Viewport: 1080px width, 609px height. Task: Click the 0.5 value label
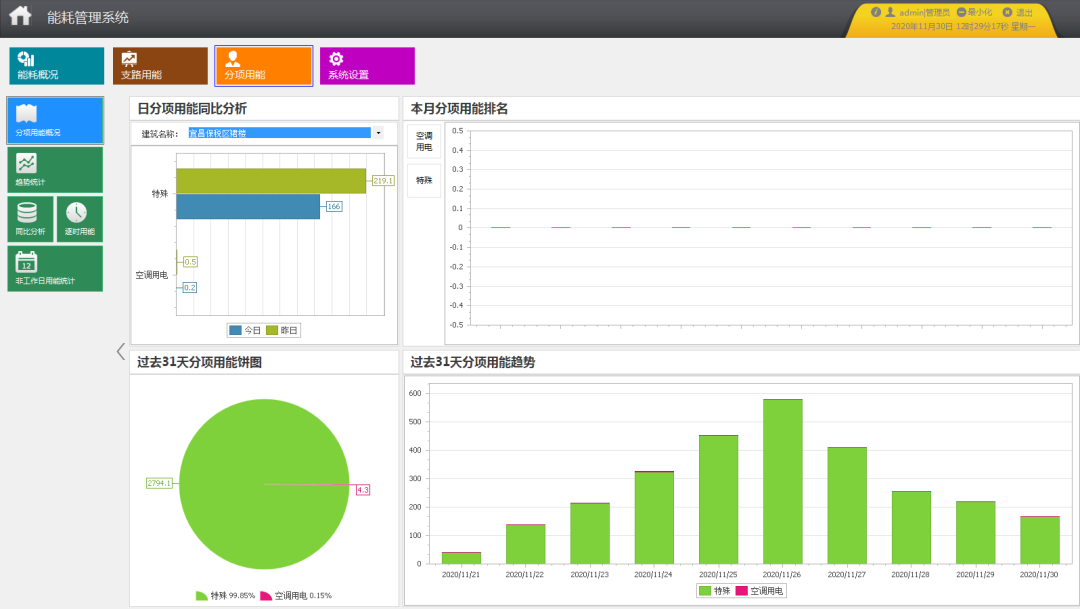point(190,262)
